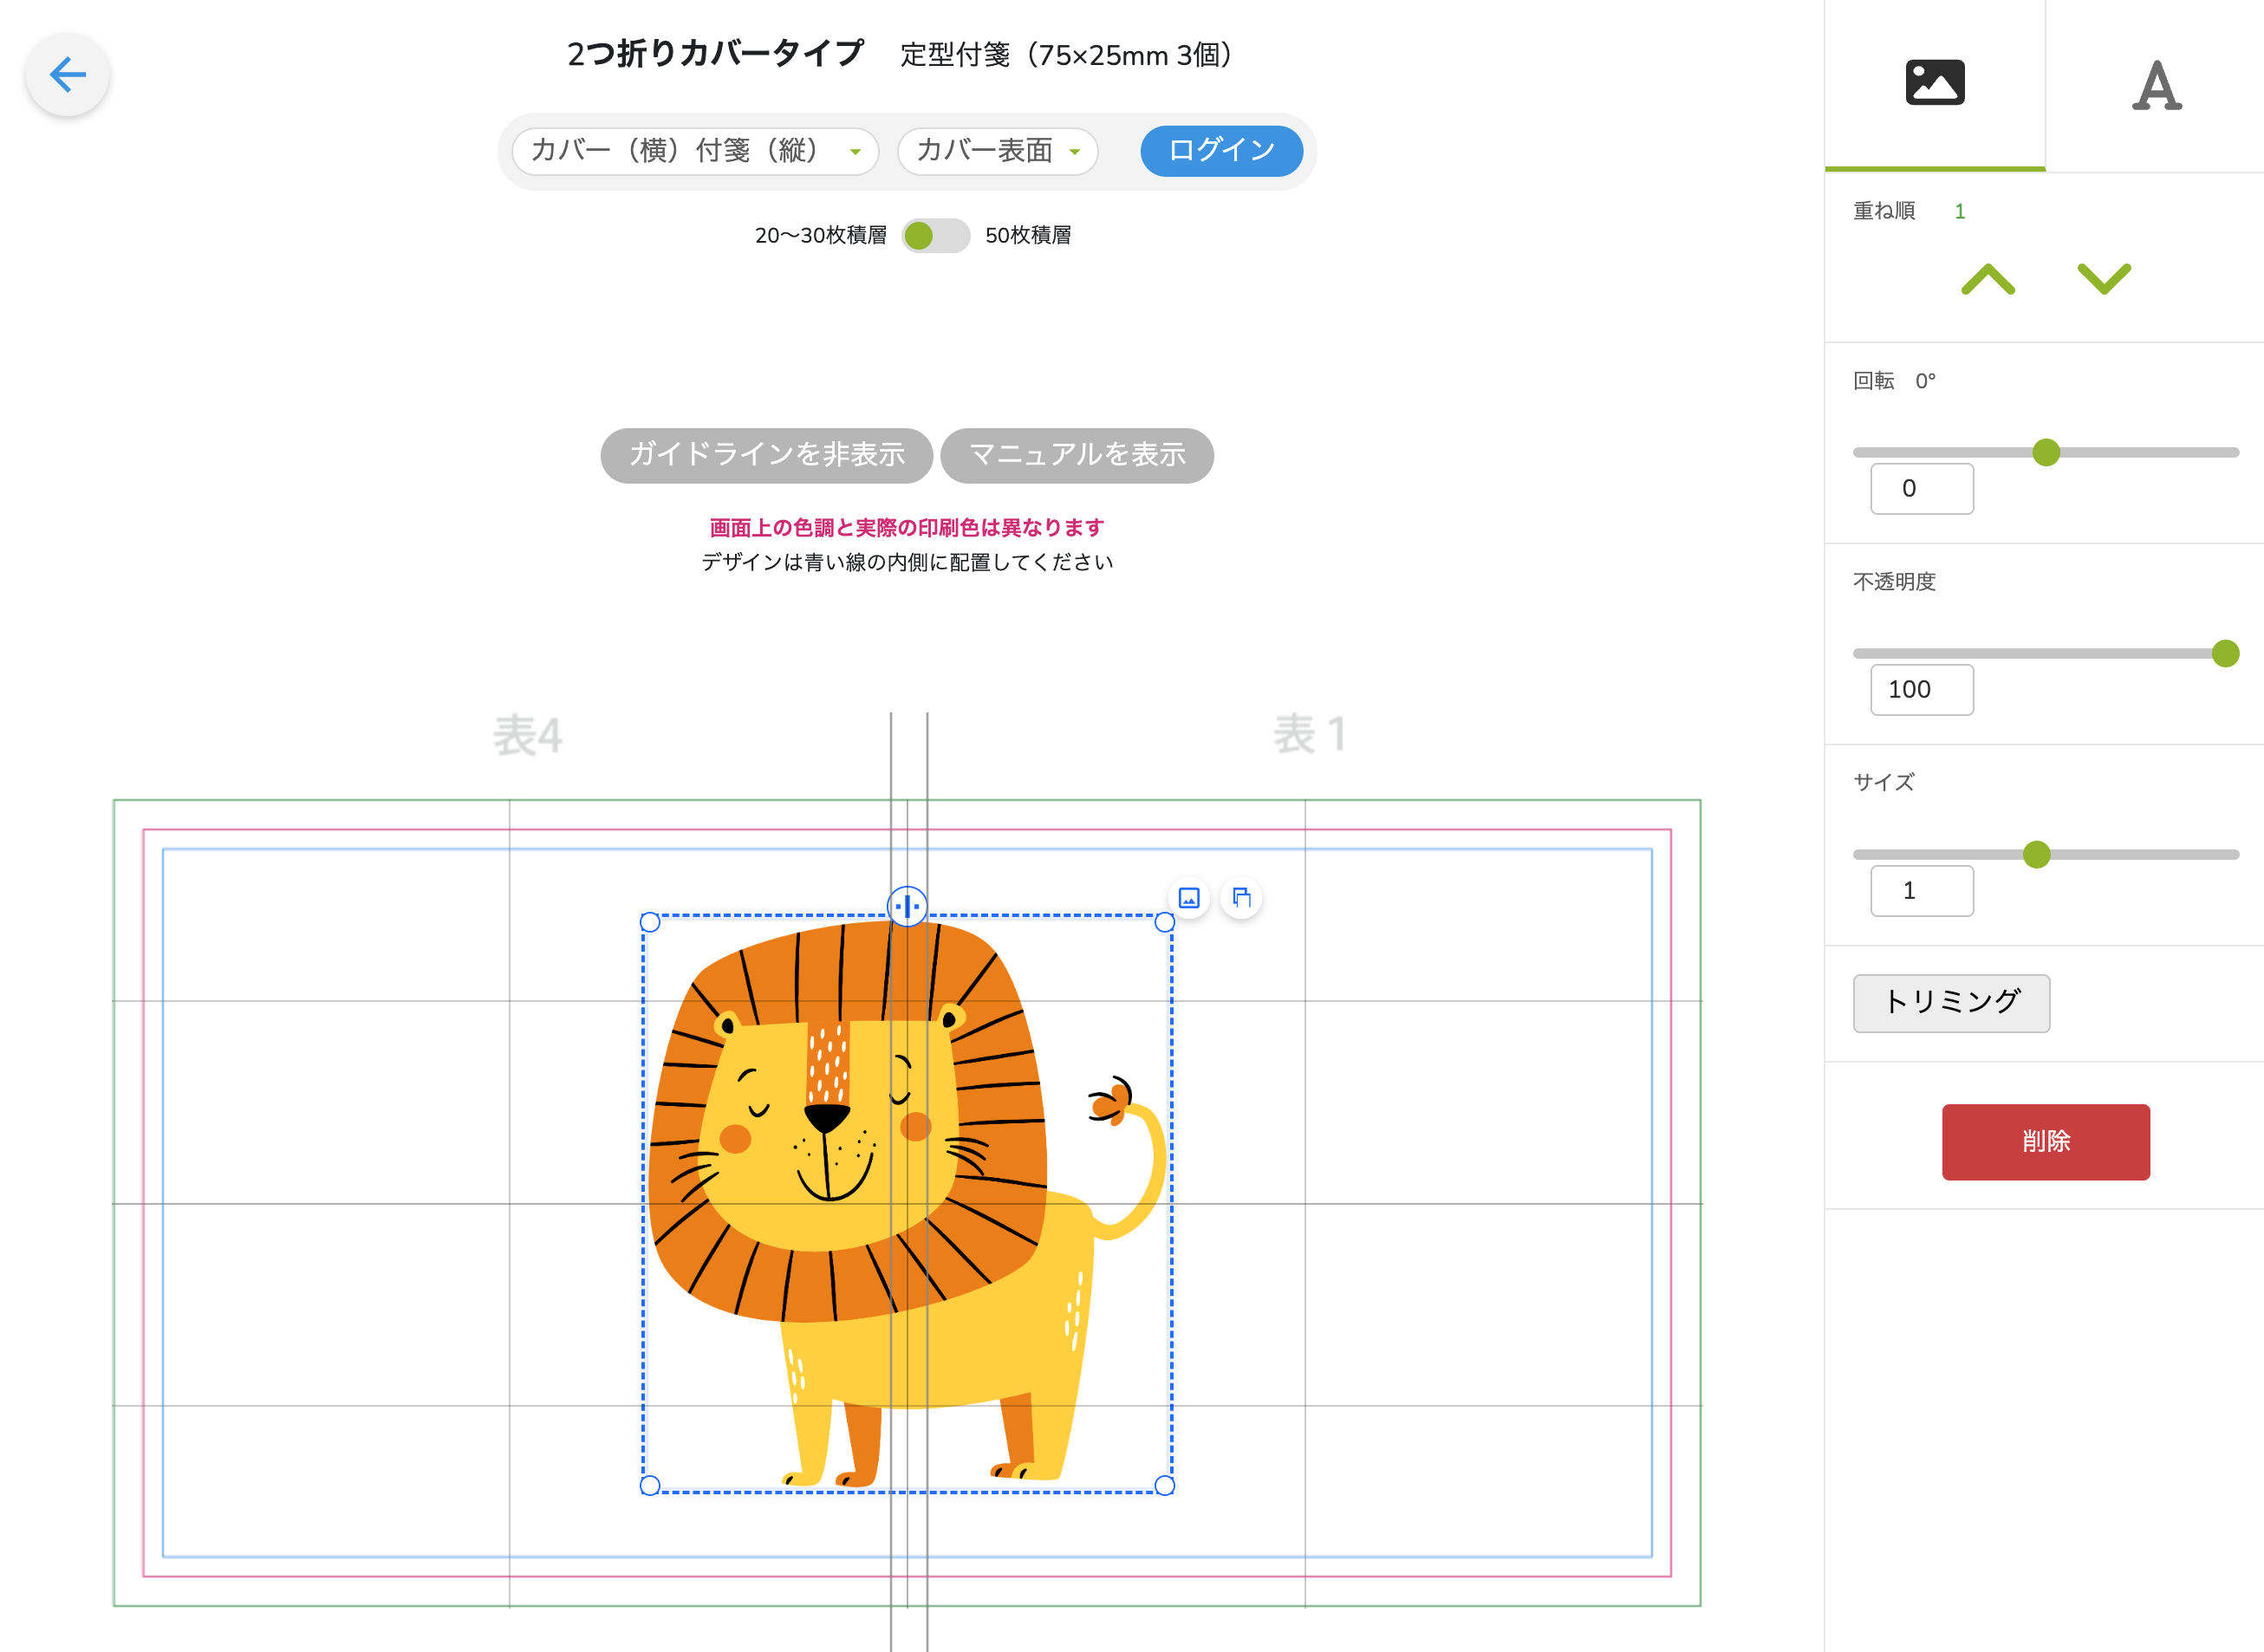Click the opacity value field showing 100
Image resolution: width=2264 pixels, height=1652 pixels.
click(x=1921, y=689)
